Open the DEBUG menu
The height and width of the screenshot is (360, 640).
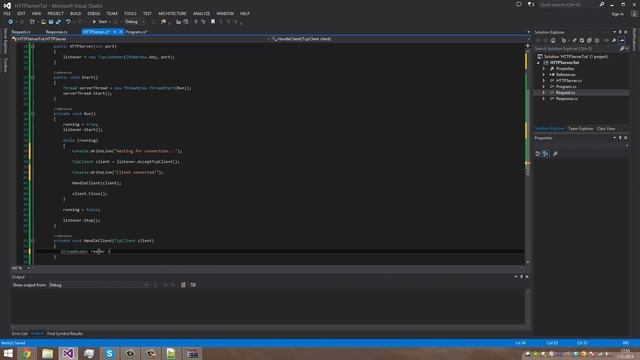click(94, 13)
